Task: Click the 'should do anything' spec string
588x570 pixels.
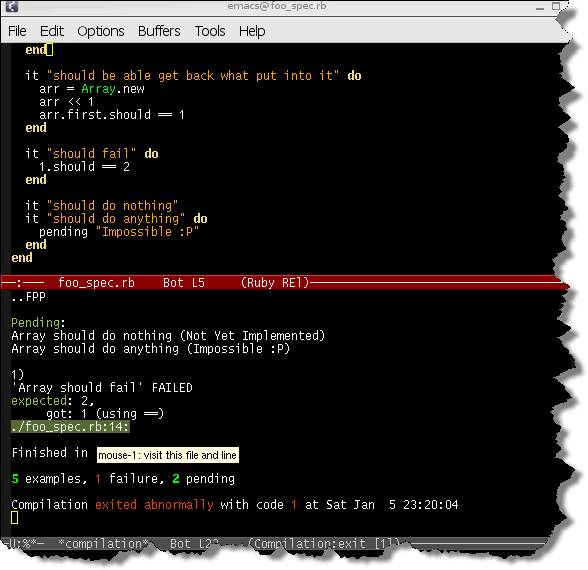Action: point(116,219)
